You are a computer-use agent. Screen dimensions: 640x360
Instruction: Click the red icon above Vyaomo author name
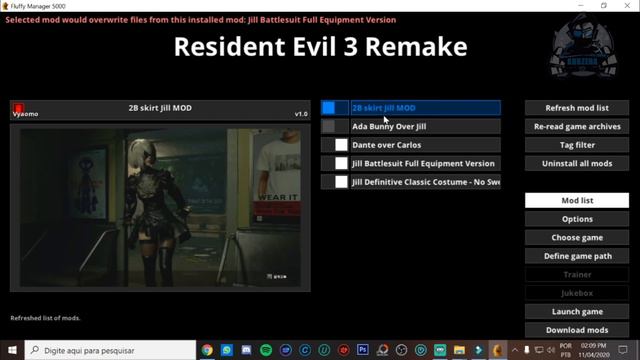pos(18,108)
